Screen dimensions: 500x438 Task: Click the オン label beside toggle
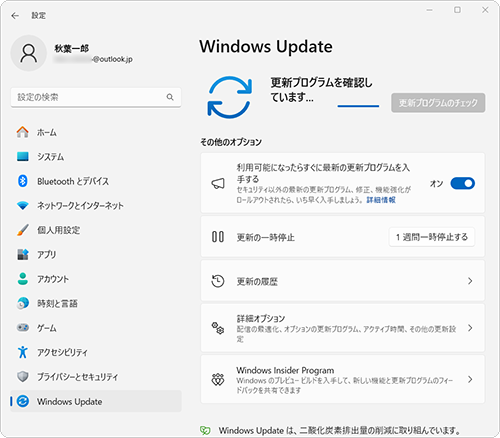point(436,183)
